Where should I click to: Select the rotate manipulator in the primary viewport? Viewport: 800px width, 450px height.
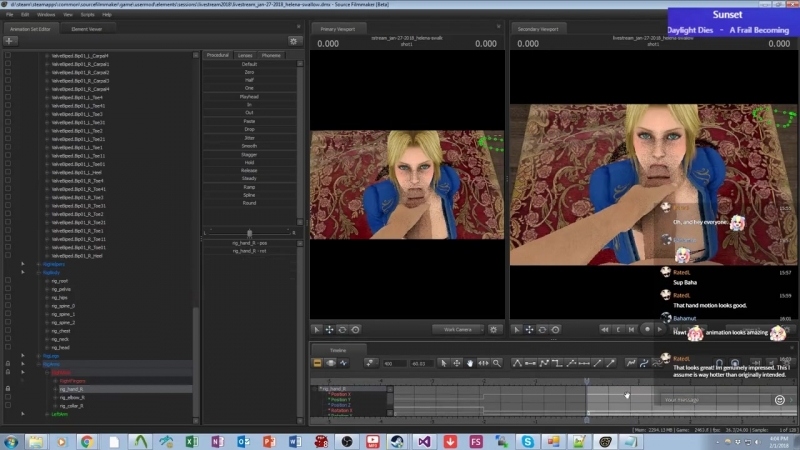(343, 329)
